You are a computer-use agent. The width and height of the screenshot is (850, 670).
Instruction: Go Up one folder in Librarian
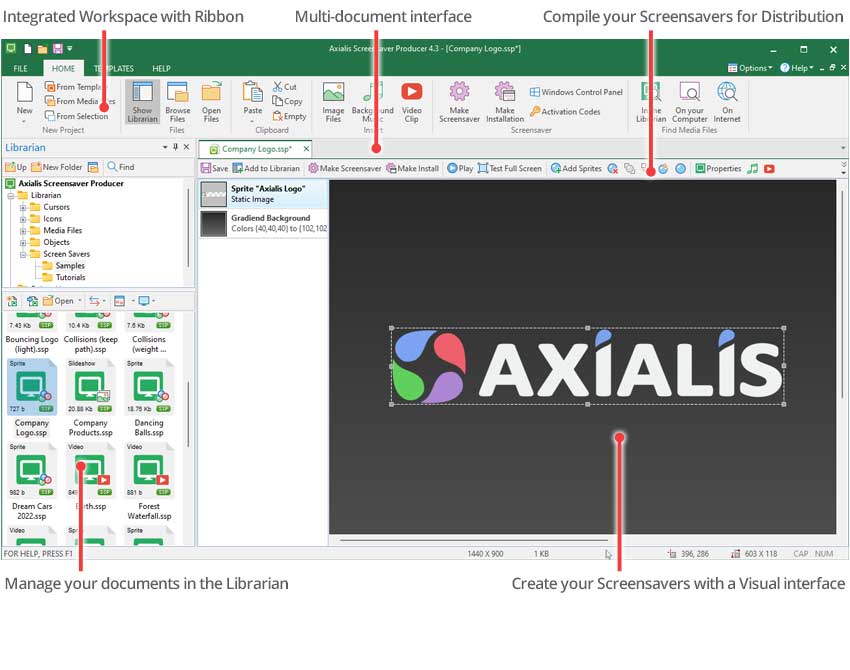(16, 167)
